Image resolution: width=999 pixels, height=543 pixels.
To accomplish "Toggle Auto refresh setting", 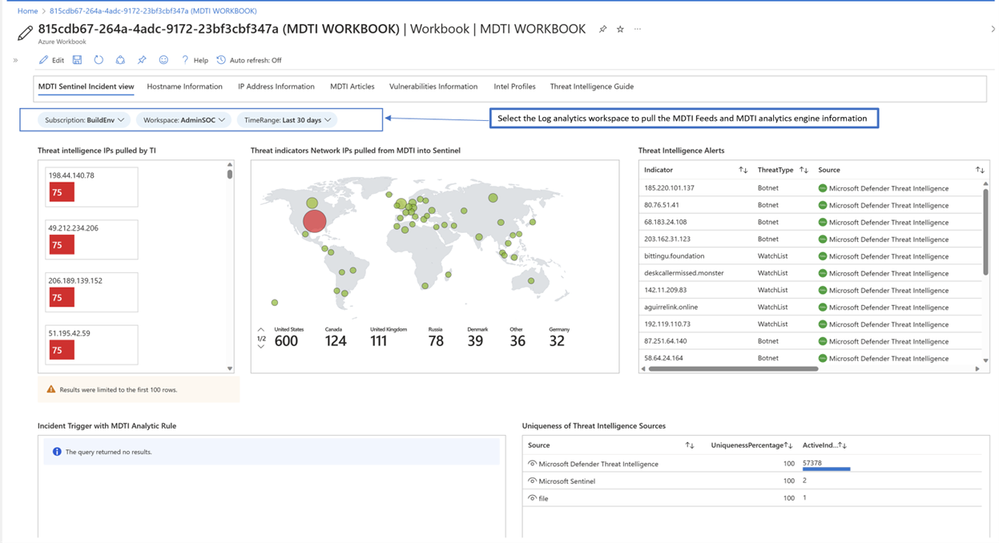I will click(249, 60).
